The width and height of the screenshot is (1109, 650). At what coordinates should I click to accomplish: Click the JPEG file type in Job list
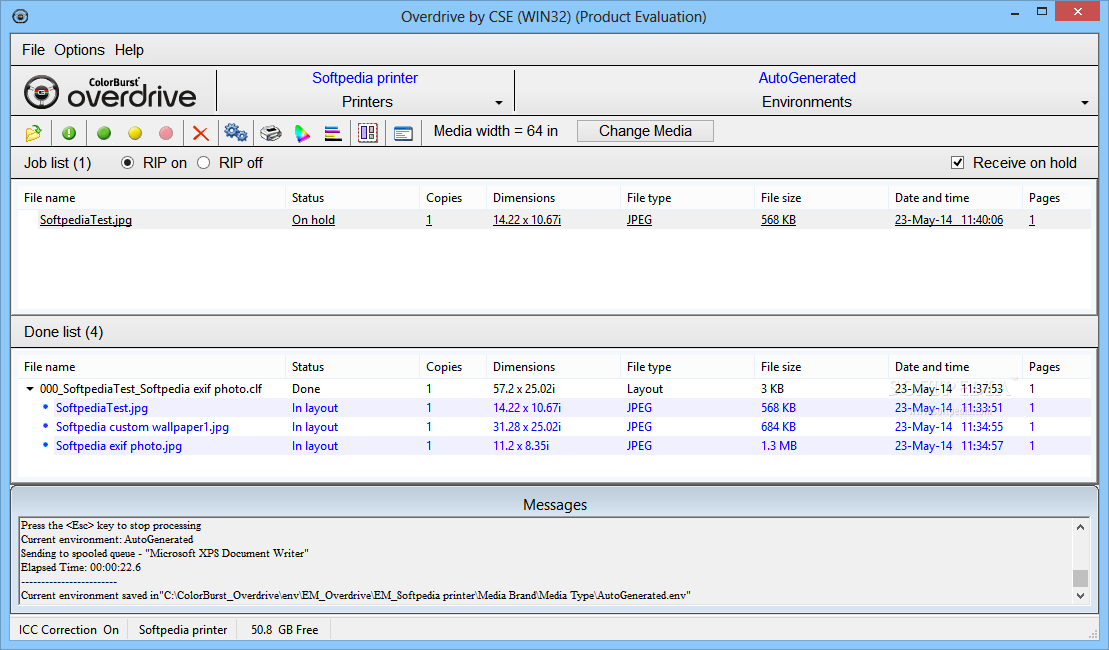[x=639, y=219]
